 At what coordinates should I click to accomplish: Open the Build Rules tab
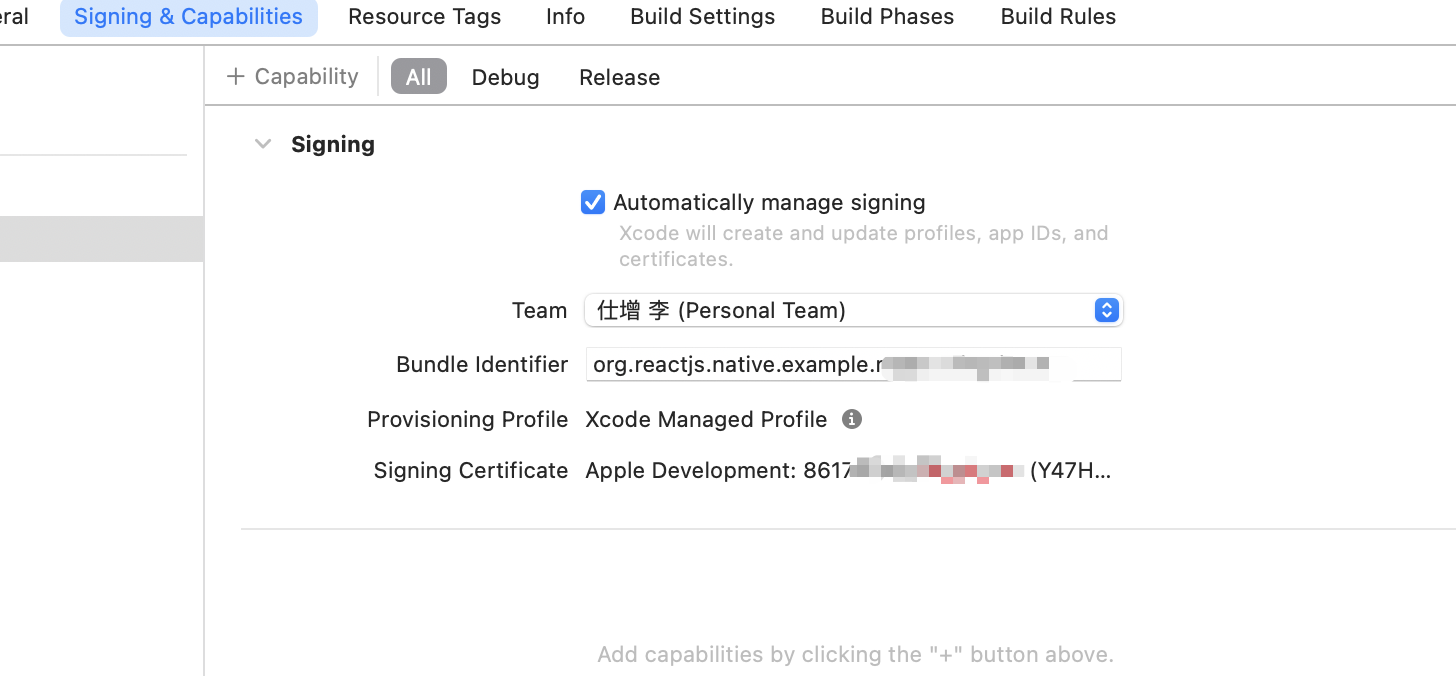click(x=1058, y=17)
